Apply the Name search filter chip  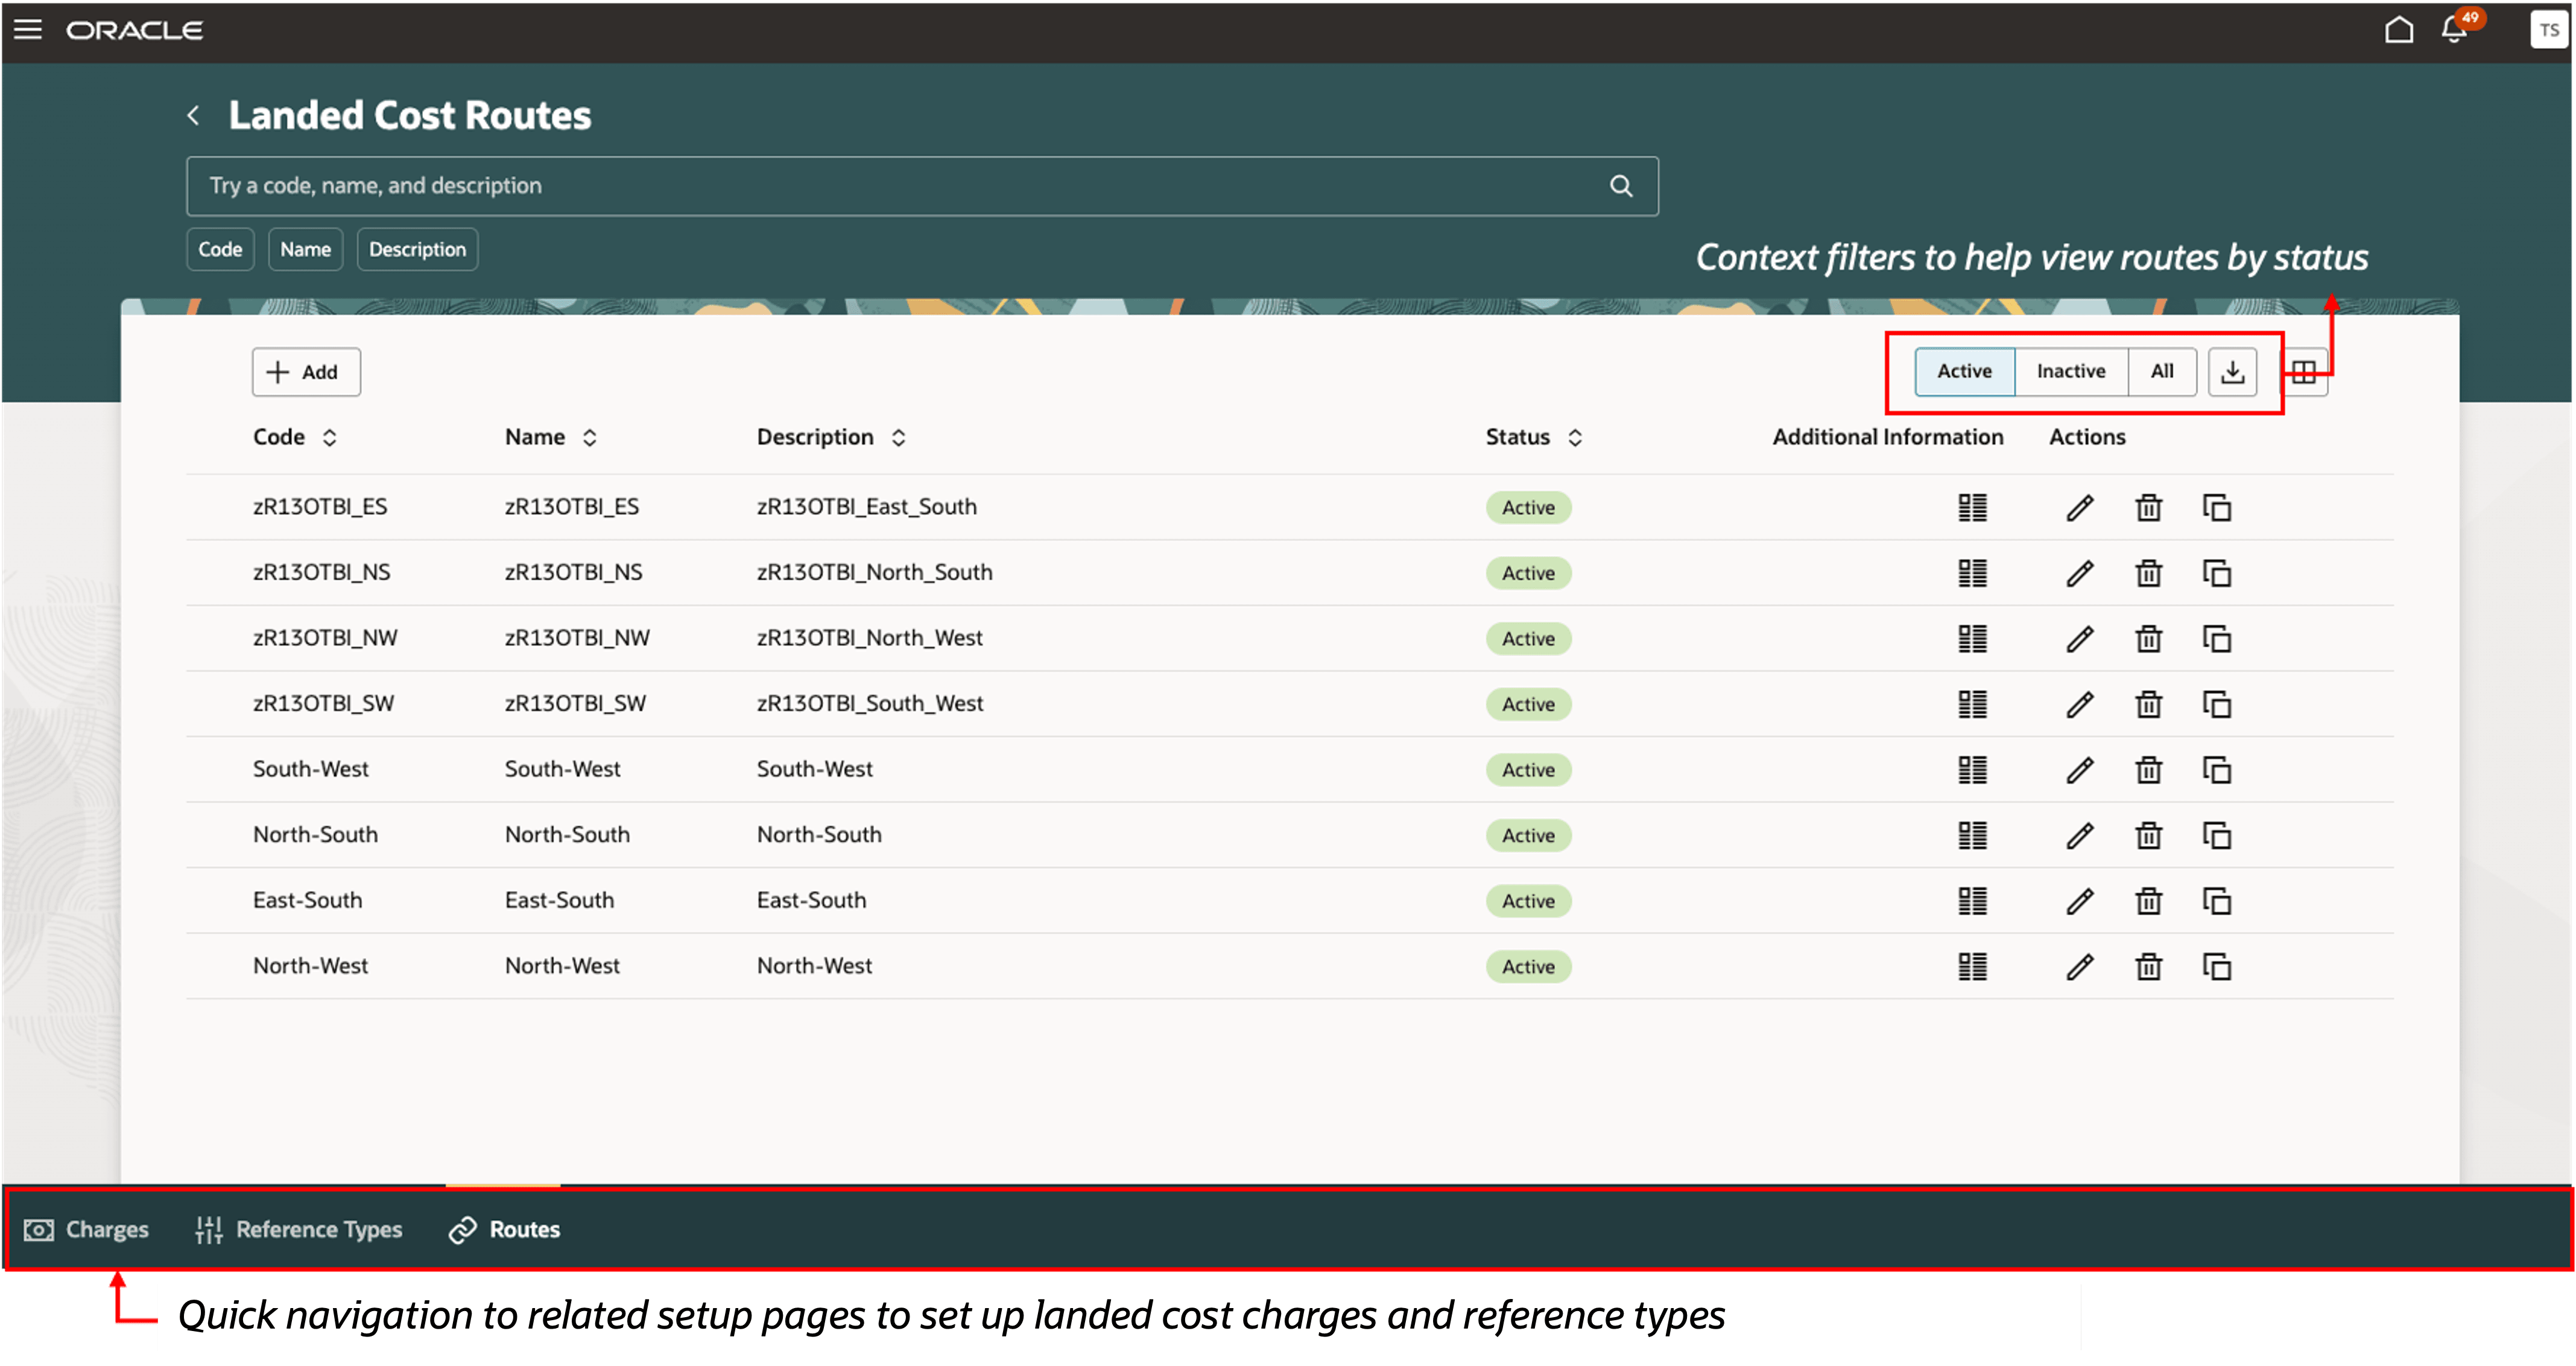pos(305,250)
